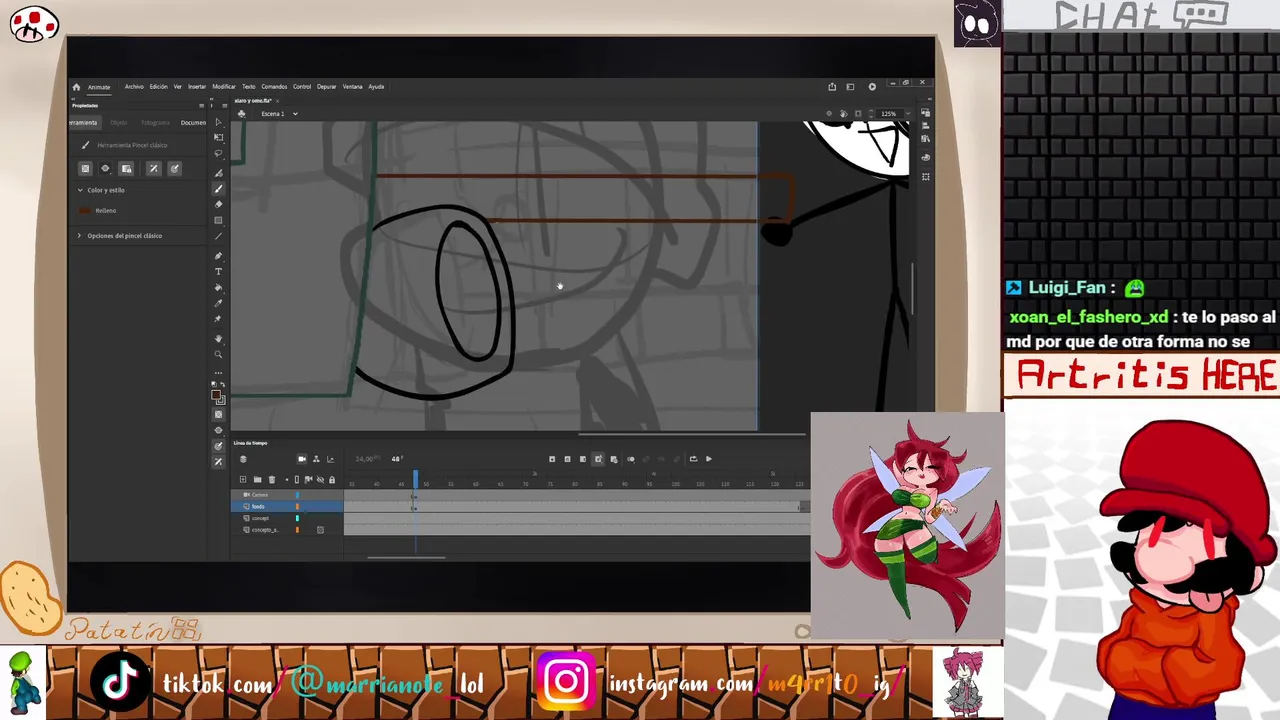Show the timeline graph view icon
This screenshot has height=720, width=1280.
[330, 459]
